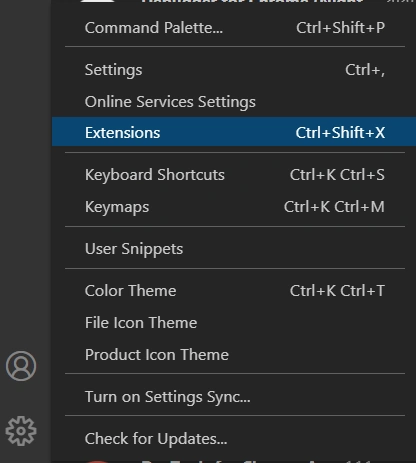Open User Snippets
This screenshot has width=416, height=463.
(235, 249)
